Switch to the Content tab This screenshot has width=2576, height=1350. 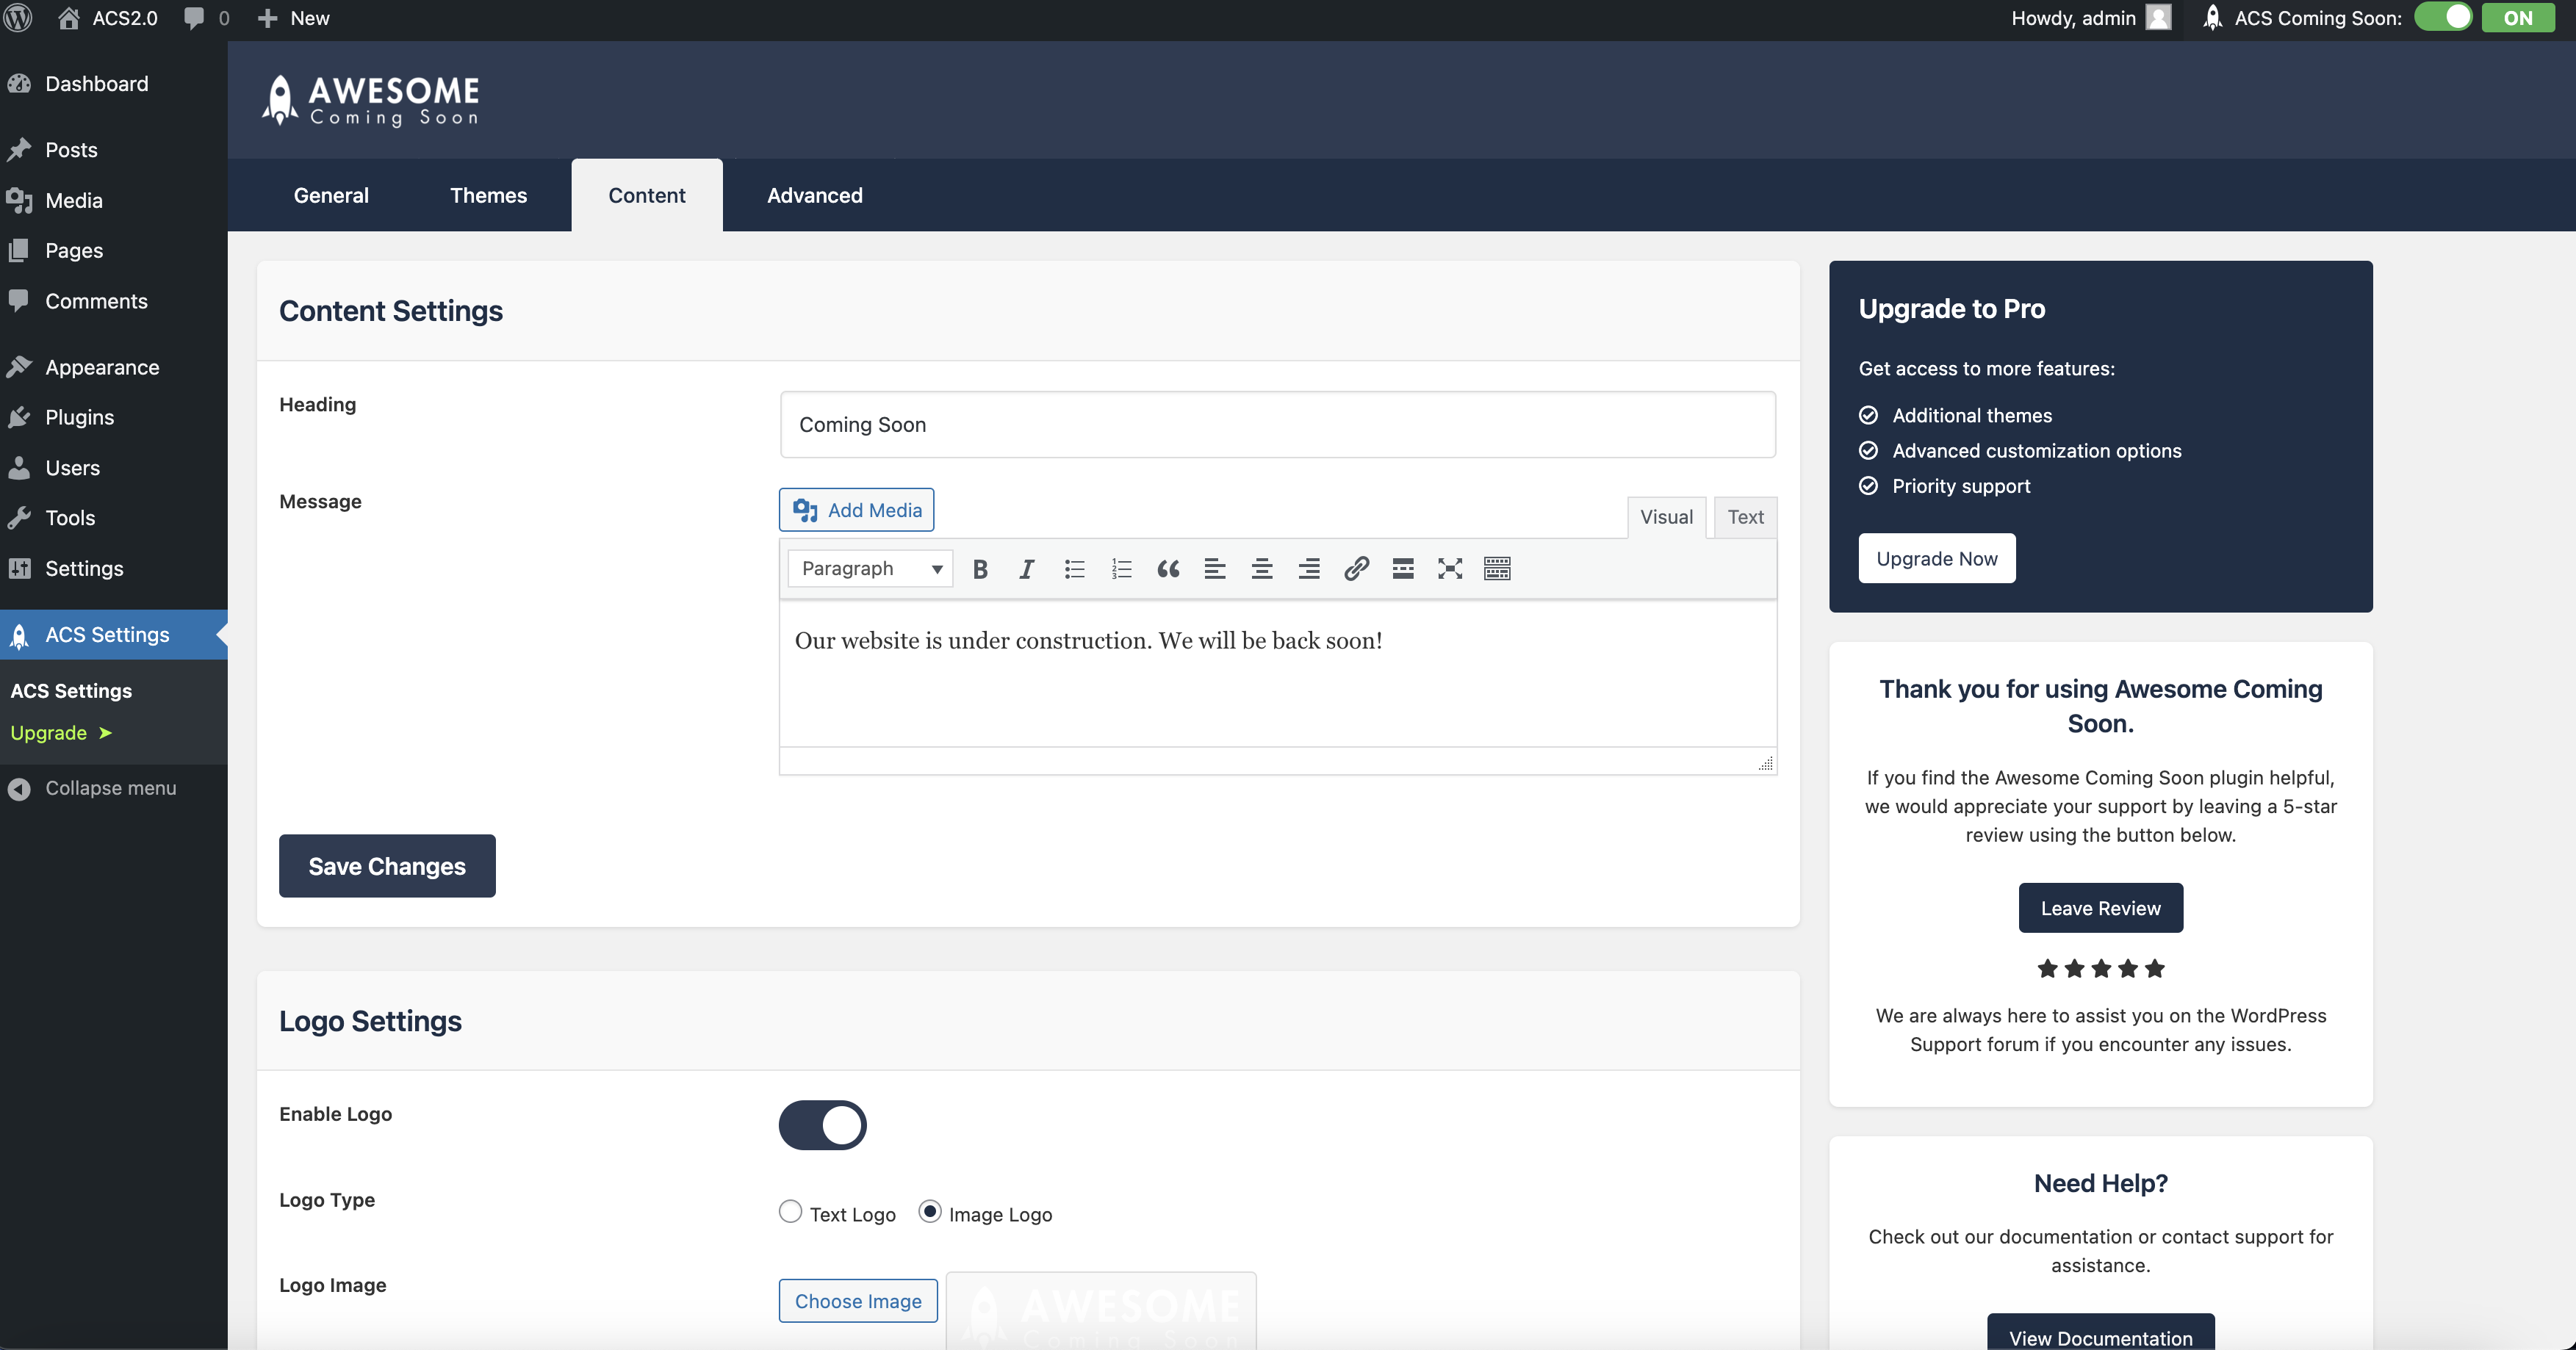(647, 195)
